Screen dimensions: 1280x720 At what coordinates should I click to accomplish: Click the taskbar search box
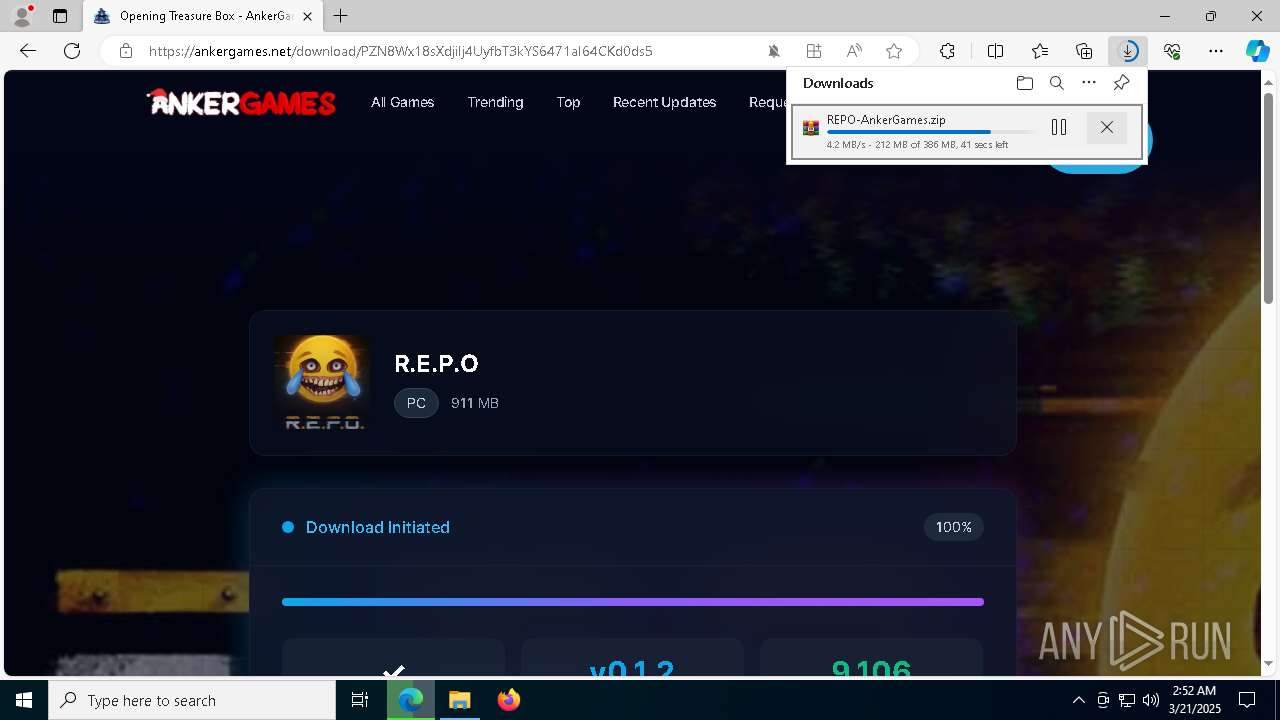point(192,700)
